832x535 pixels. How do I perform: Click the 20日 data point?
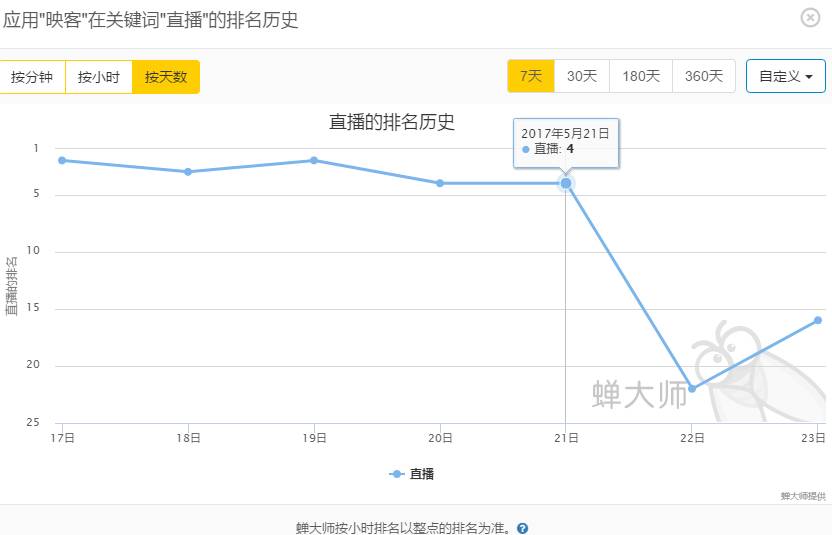coord(440,183)
